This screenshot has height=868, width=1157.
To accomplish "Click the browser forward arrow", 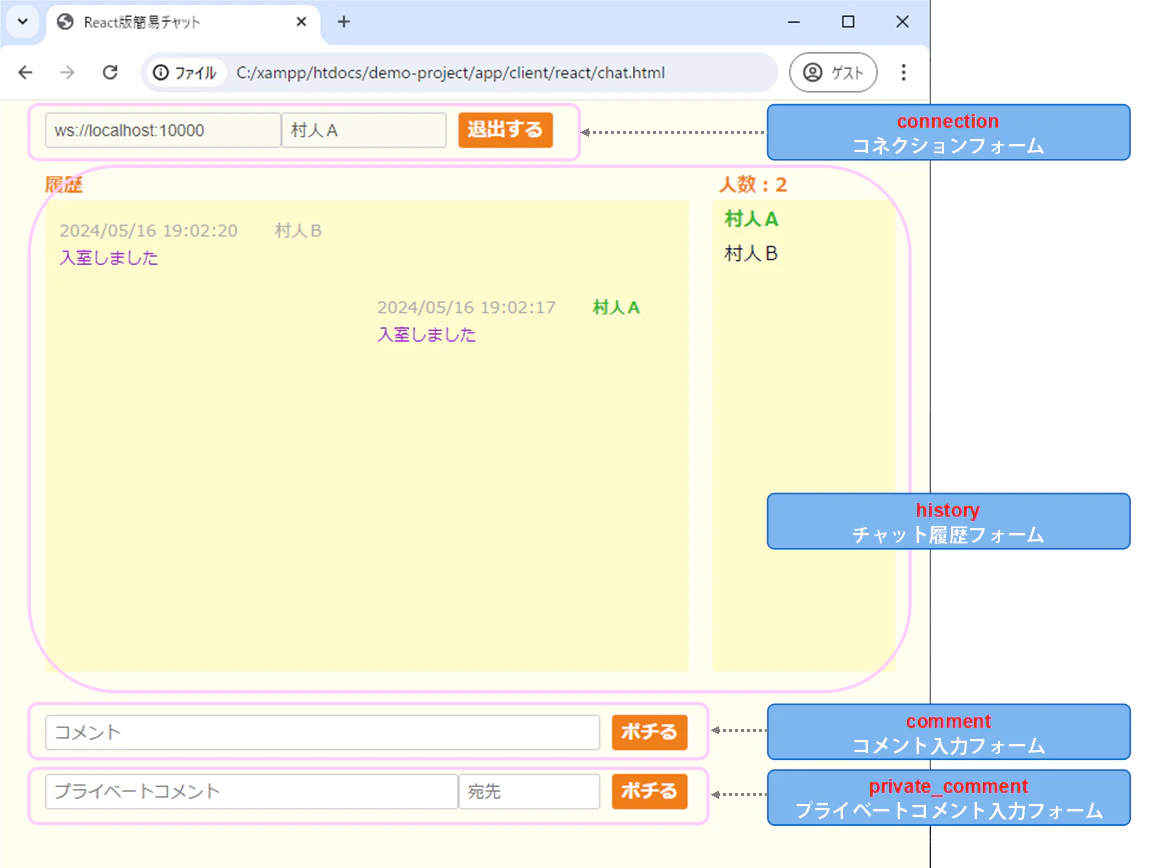I will (67, 72).
